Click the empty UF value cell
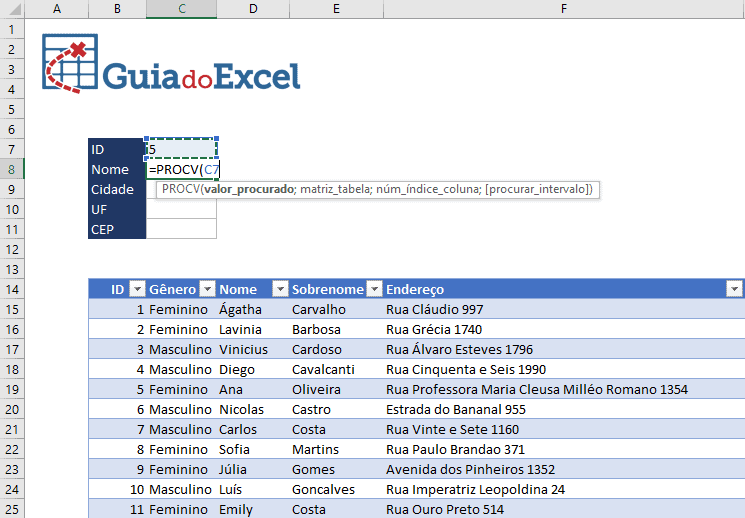745x518 pixels. [181, 209]
